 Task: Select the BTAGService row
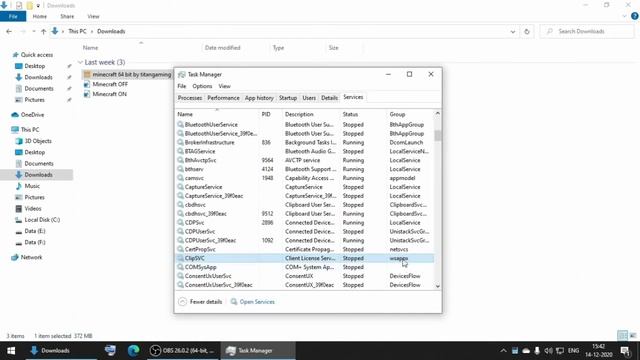point(304,151)
